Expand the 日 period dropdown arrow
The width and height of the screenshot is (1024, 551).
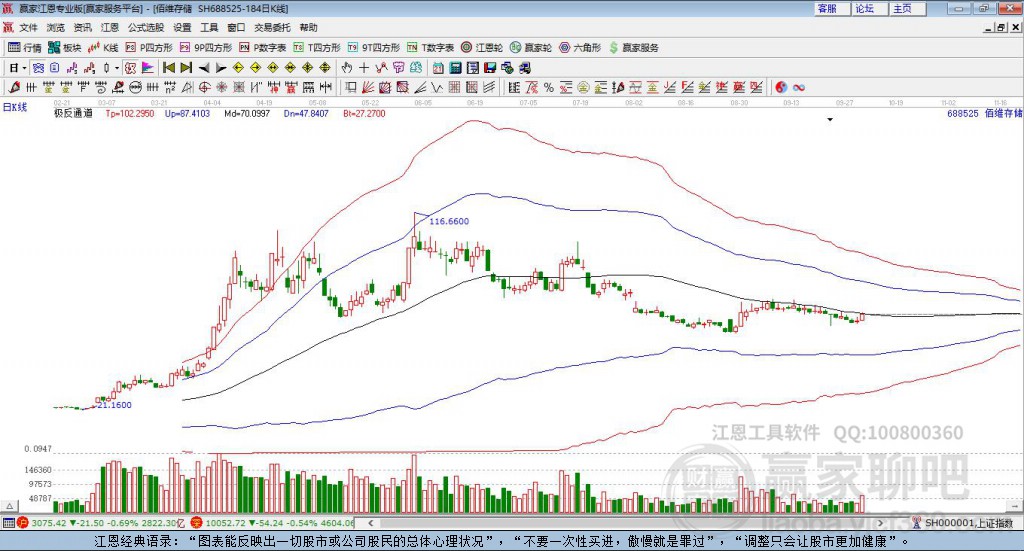24,68
